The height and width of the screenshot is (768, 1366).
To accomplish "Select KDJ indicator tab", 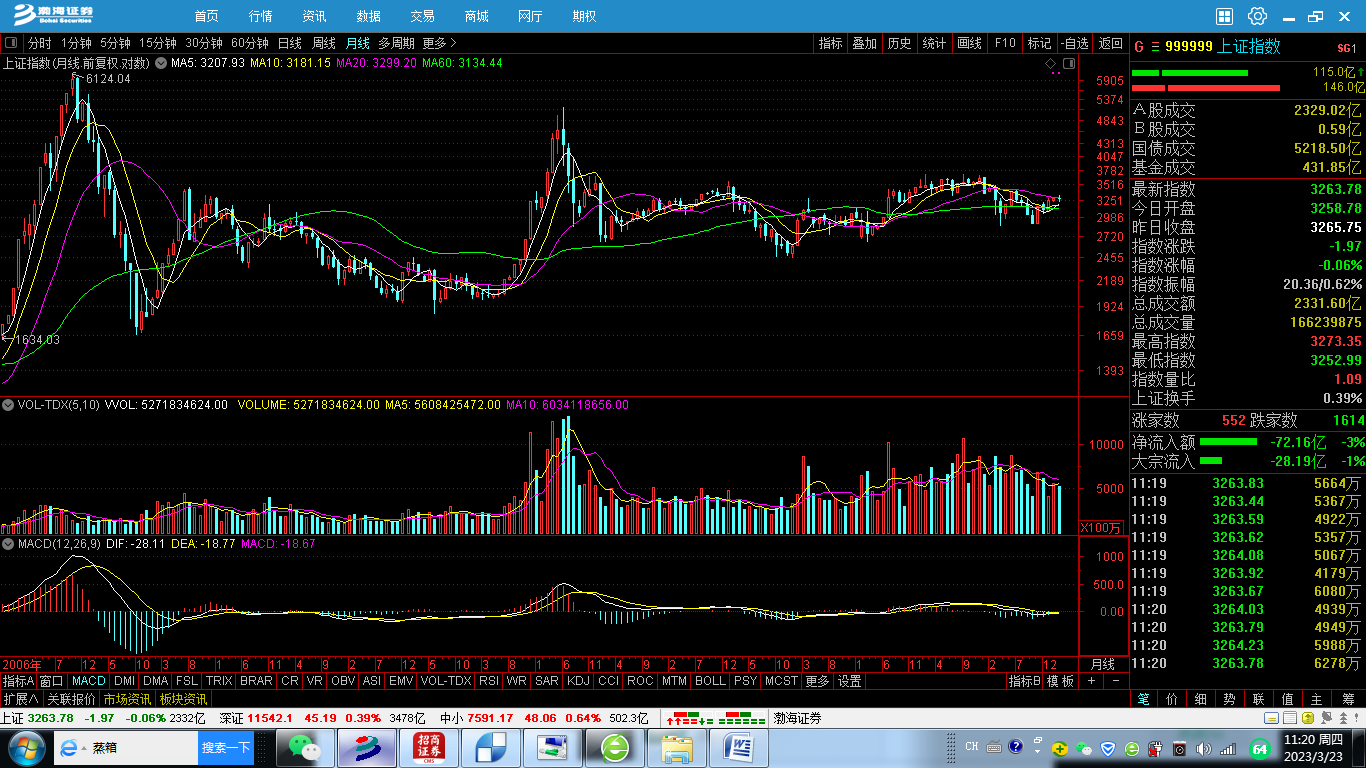I will tap(578, 681).
